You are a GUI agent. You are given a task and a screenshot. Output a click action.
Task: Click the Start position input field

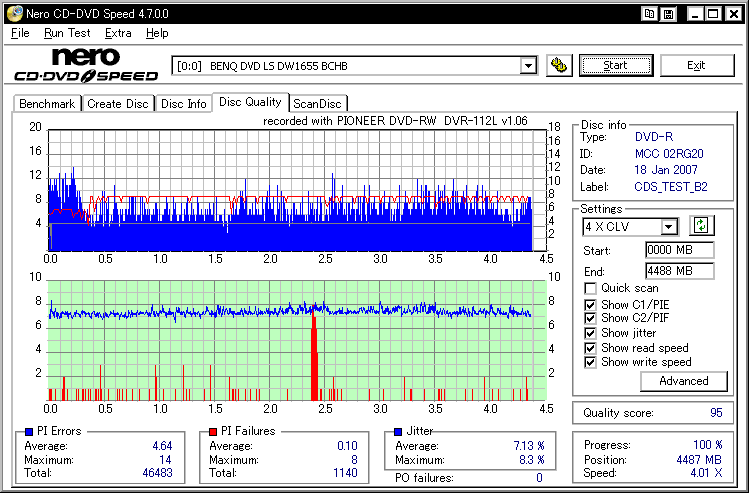coord(679,250)
